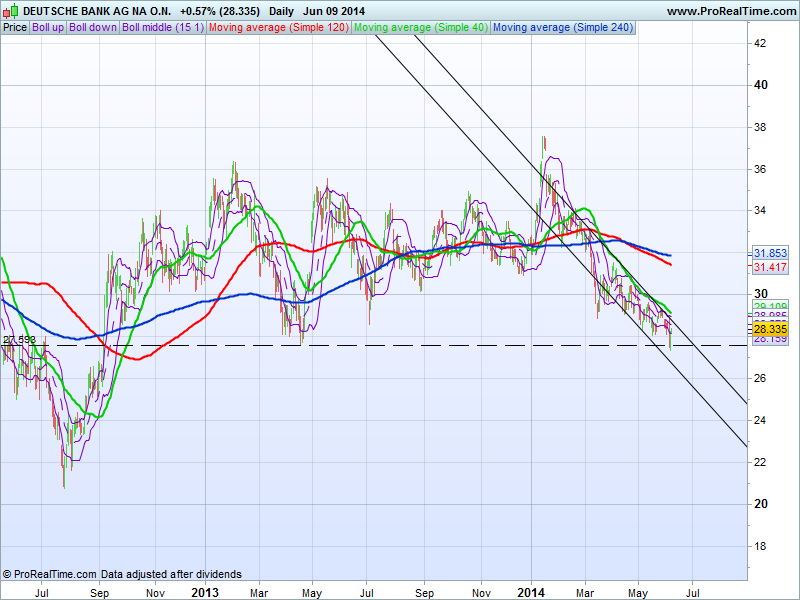Click the Daily timeframe label
The width and height of the screenshot is (800, 600).
pyautogui.click(x=281, y=11)
